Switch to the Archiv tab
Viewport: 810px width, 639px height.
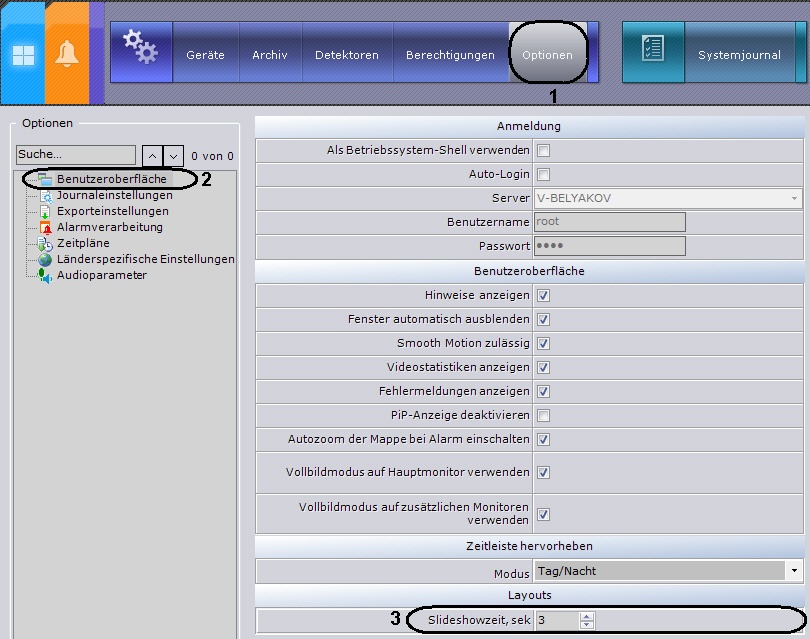270,55
